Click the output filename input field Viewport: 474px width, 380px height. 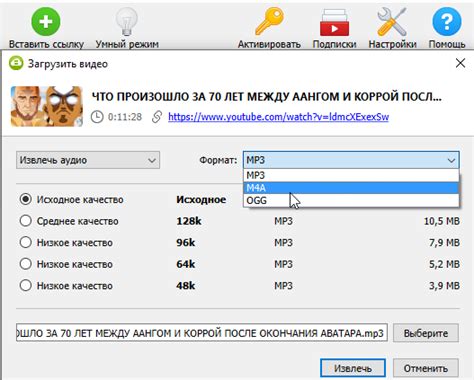pyautogui.click(x=202, y=333)
